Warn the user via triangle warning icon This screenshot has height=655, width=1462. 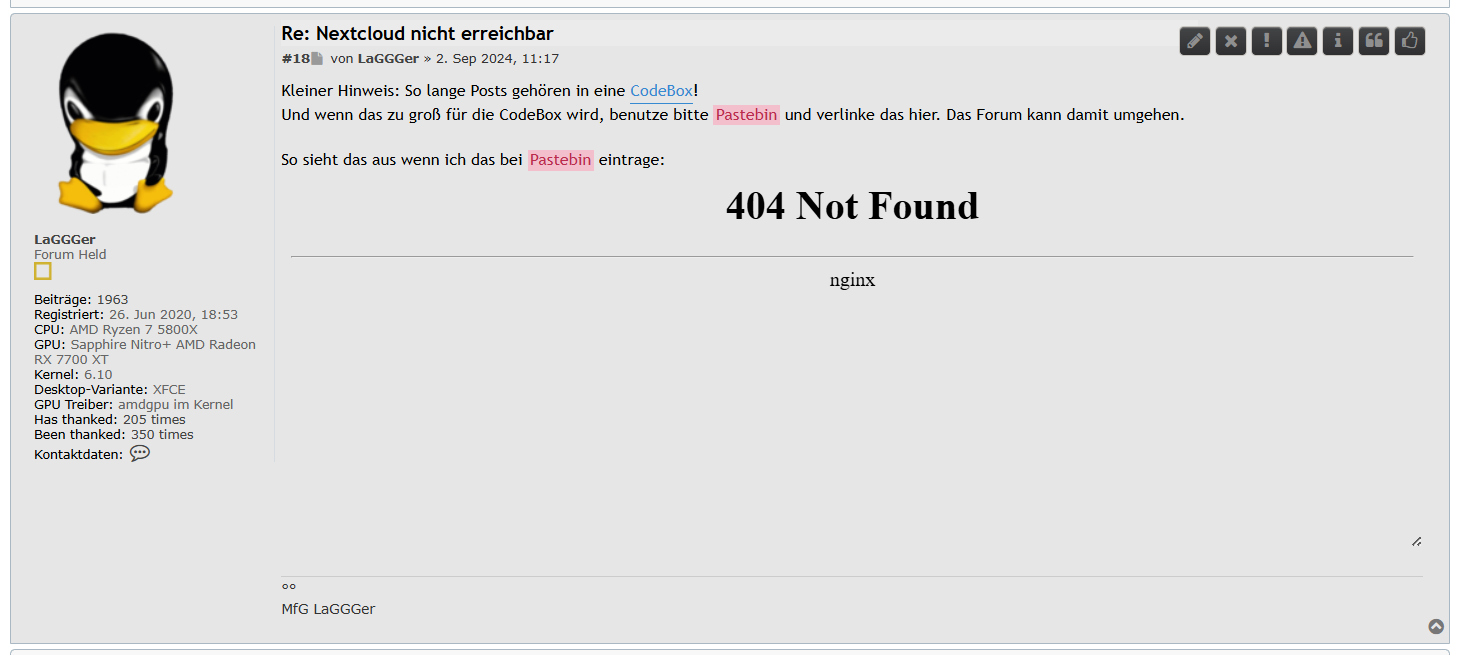pos(1302,41)
